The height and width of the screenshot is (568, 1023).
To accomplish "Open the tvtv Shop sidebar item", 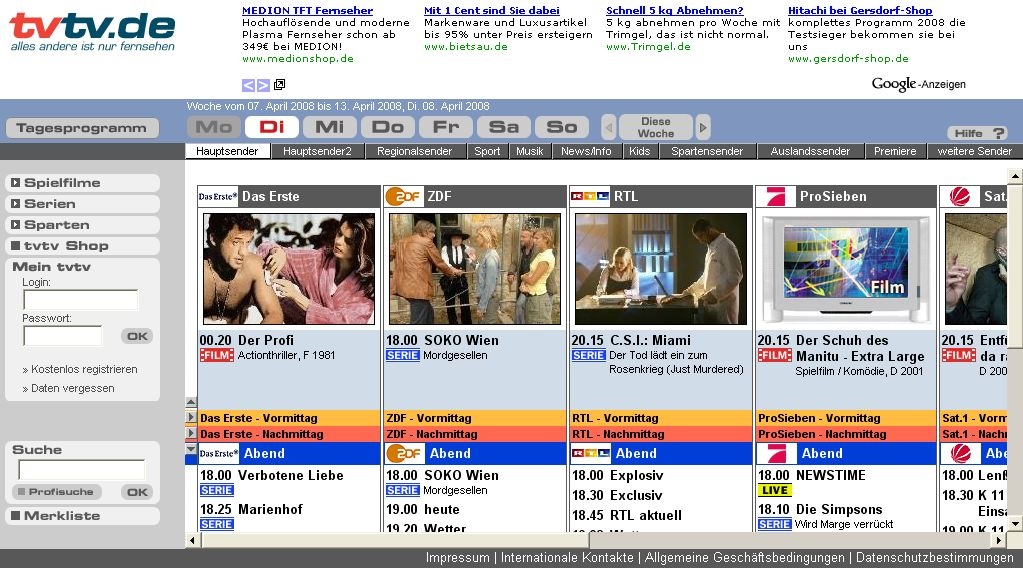I will pyautogui.click(x=82, y=245).
